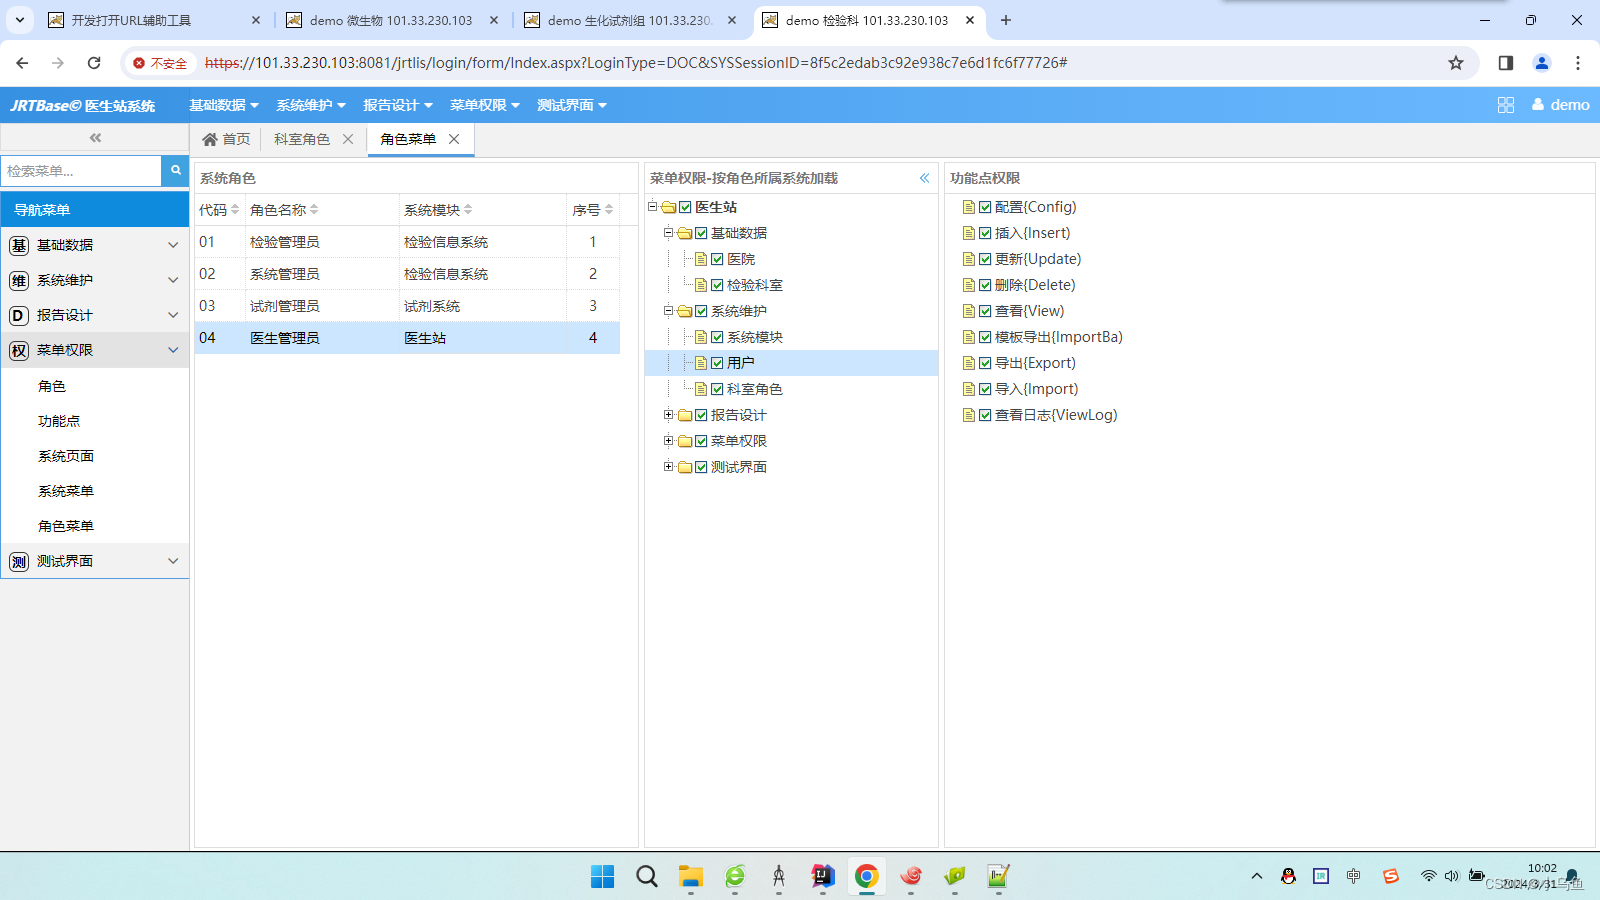Click the search magnifier button in sidebar
The image size is (1600, 900).
175,170
